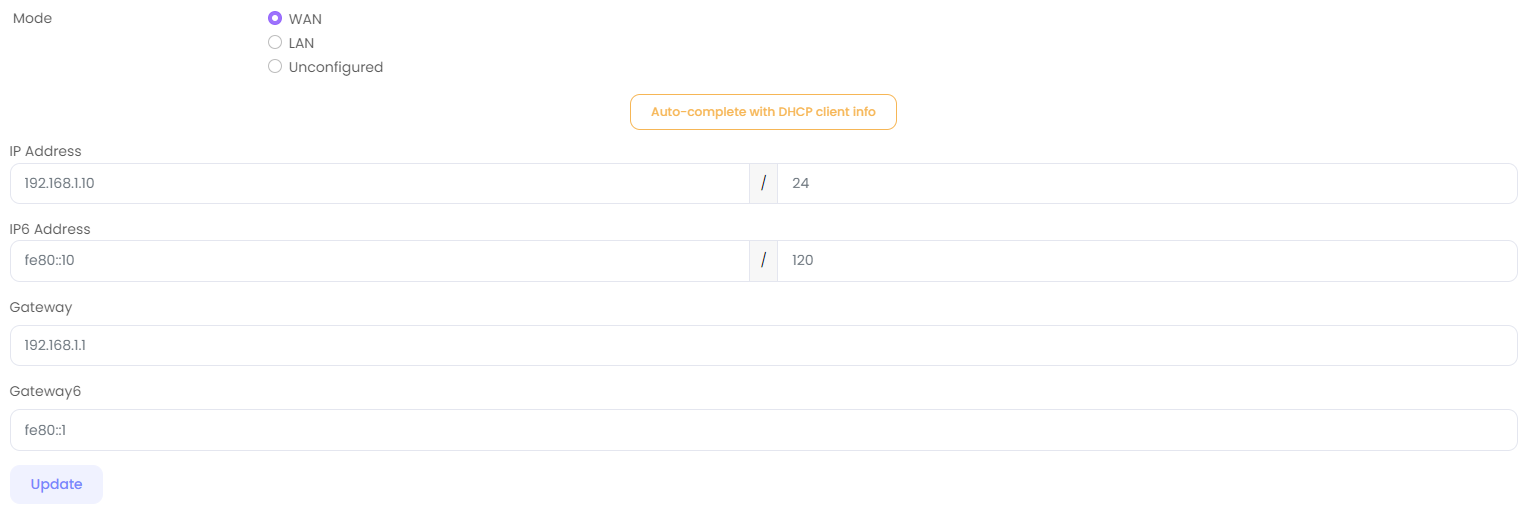Focus the Gateway field showing 192.168.1.1

pos(763,346)
